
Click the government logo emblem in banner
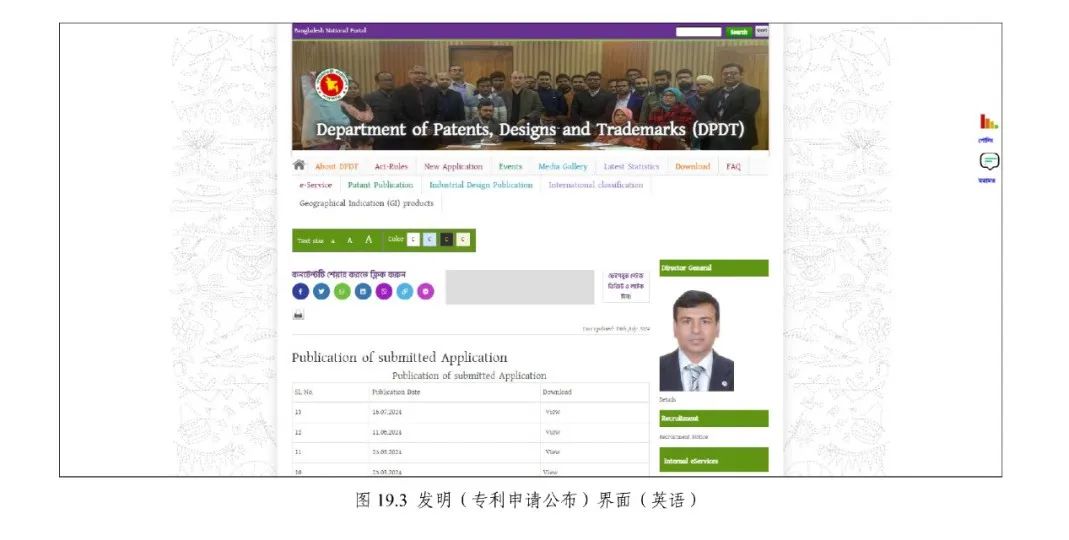coord(331,85)
